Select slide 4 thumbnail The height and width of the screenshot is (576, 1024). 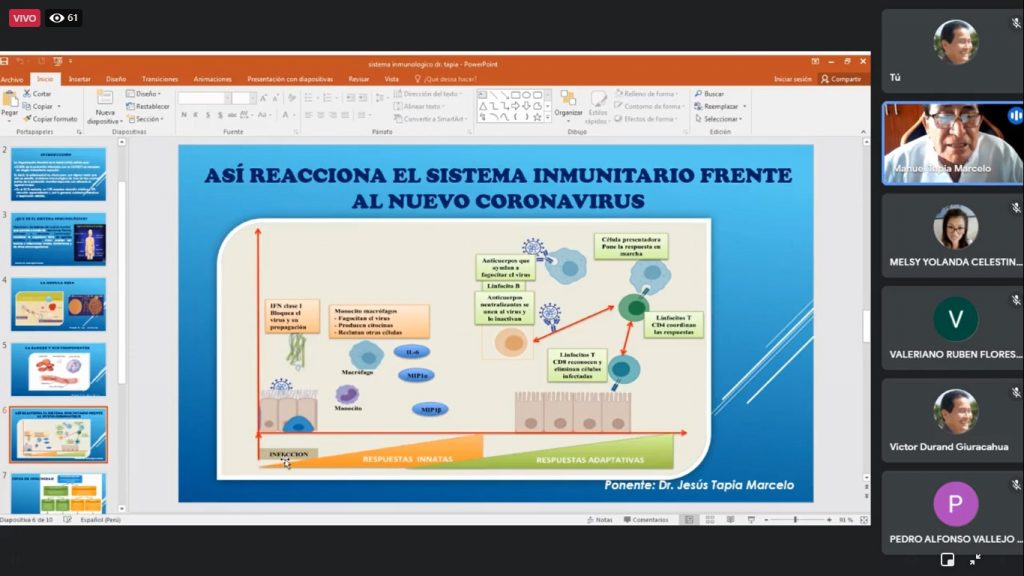(58, 304)
